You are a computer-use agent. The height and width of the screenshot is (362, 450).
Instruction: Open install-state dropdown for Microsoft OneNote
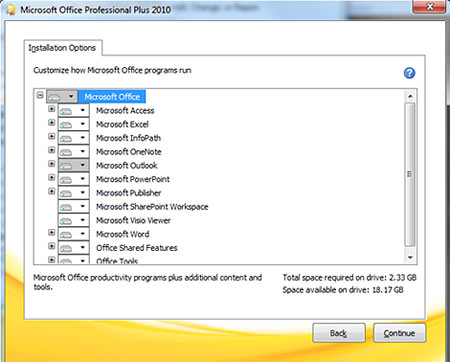pos(74,151)
